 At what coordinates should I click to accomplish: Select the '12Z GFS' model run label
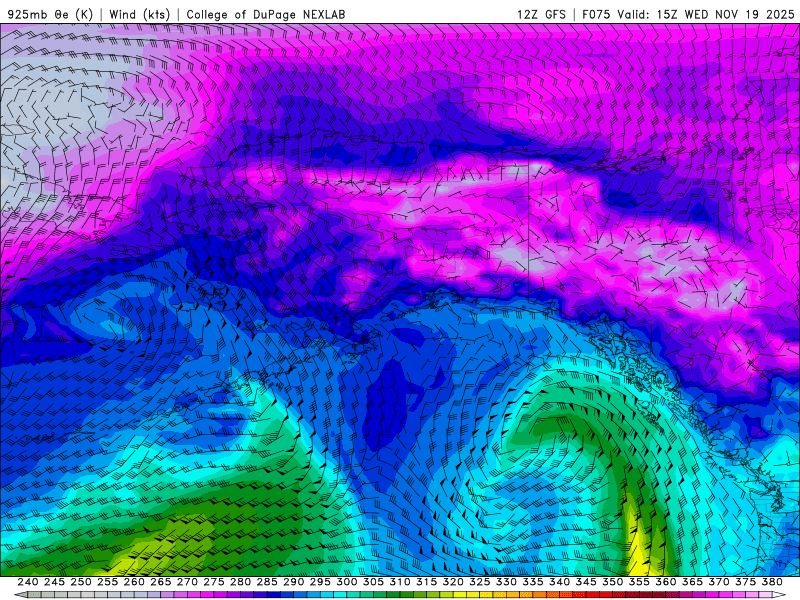[541, 14]
